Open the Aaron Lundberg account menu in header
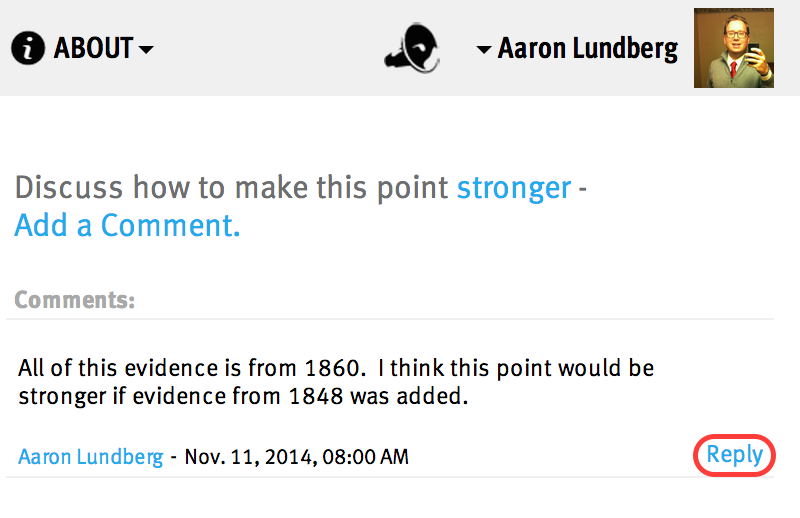 tap(588, 49)
